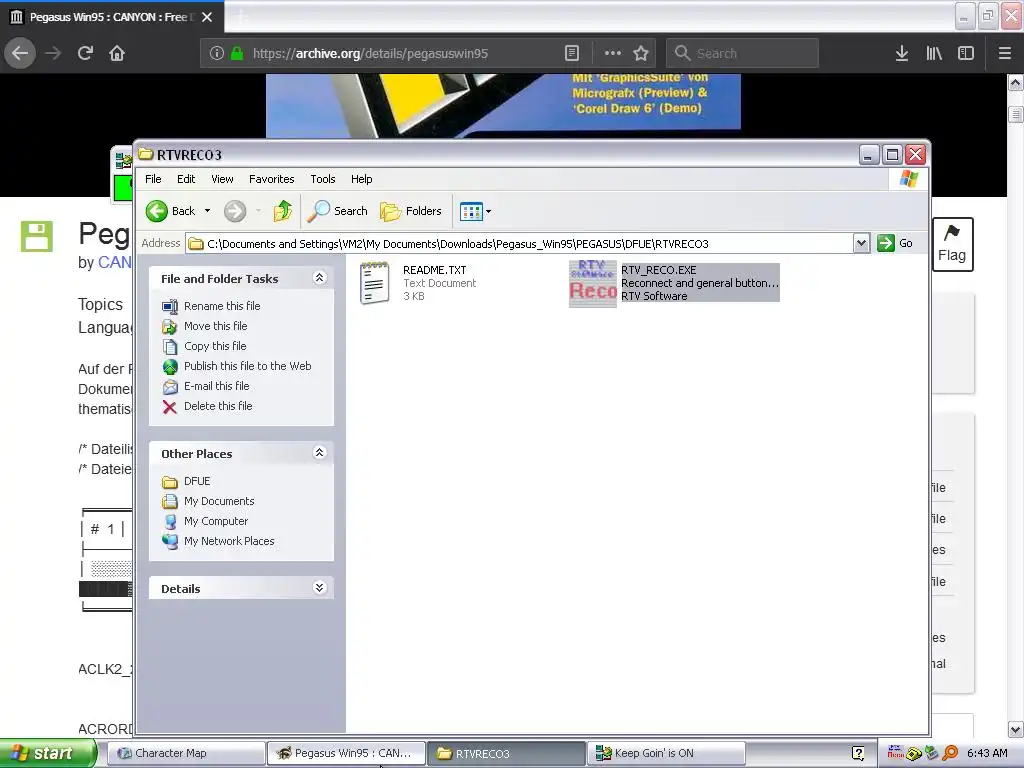Close the Pegasus Win95 browser tab

[207, 17]
